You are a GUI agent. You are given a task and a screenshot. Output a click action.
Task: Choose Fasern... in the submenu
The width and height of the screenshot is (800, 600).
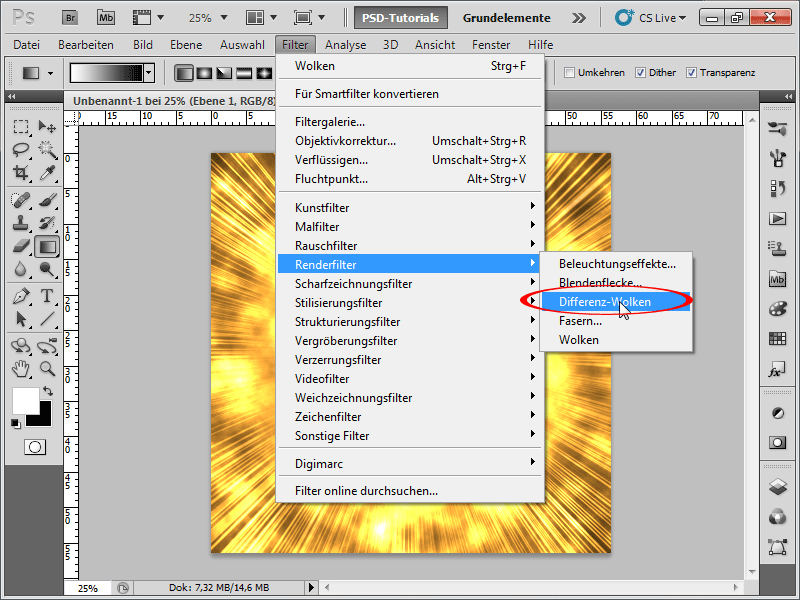point(616,321)
